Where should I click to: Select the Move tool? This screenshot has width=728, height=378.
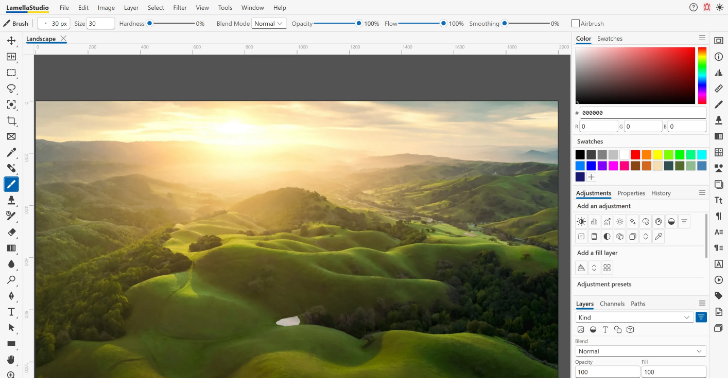click(11, 40)
